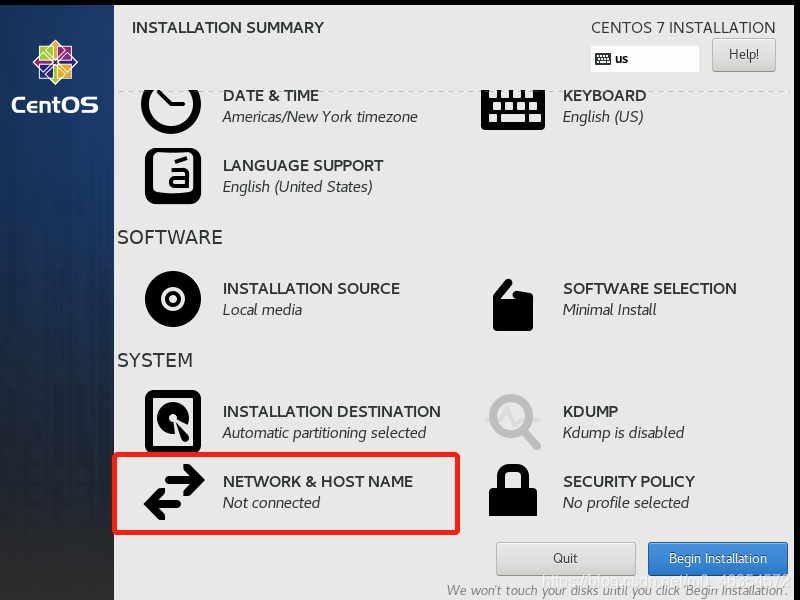Open the Security Policy padlock icon

513,490
